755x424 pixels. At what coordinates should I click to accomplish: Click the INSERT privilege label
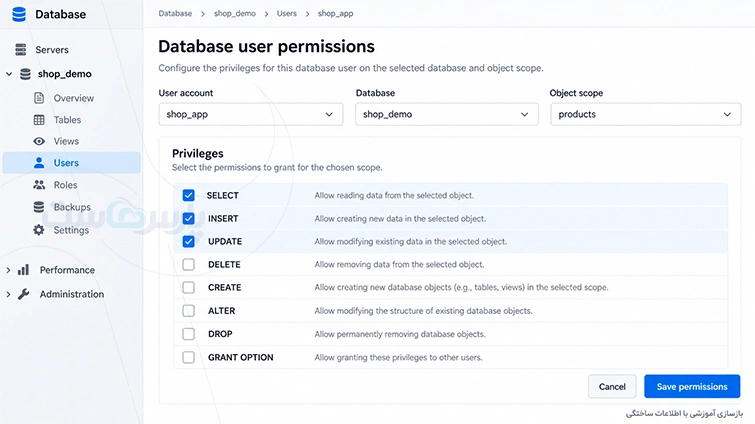click(223, 218)
